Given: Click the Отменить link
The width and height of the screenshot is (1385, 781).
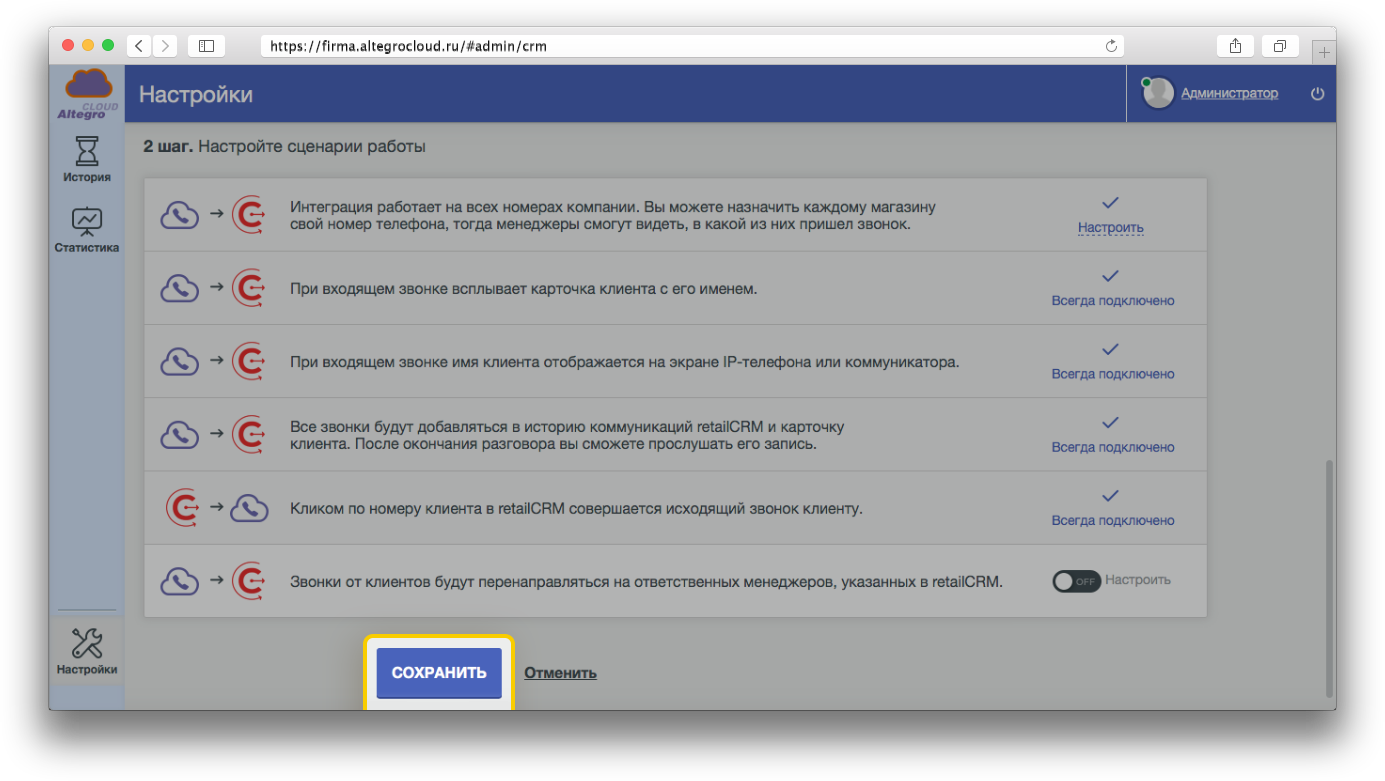Looking at the screenshot, I should pos(560,673).
